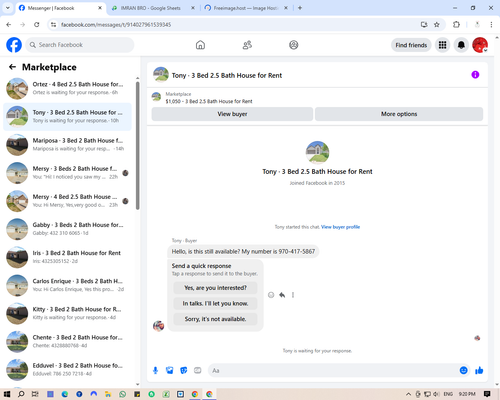The width and height of the screenshot is (500, 400).
Task: Send quick response 'In talks. I'll let you know.'
Action: click(x=215, y=303)
